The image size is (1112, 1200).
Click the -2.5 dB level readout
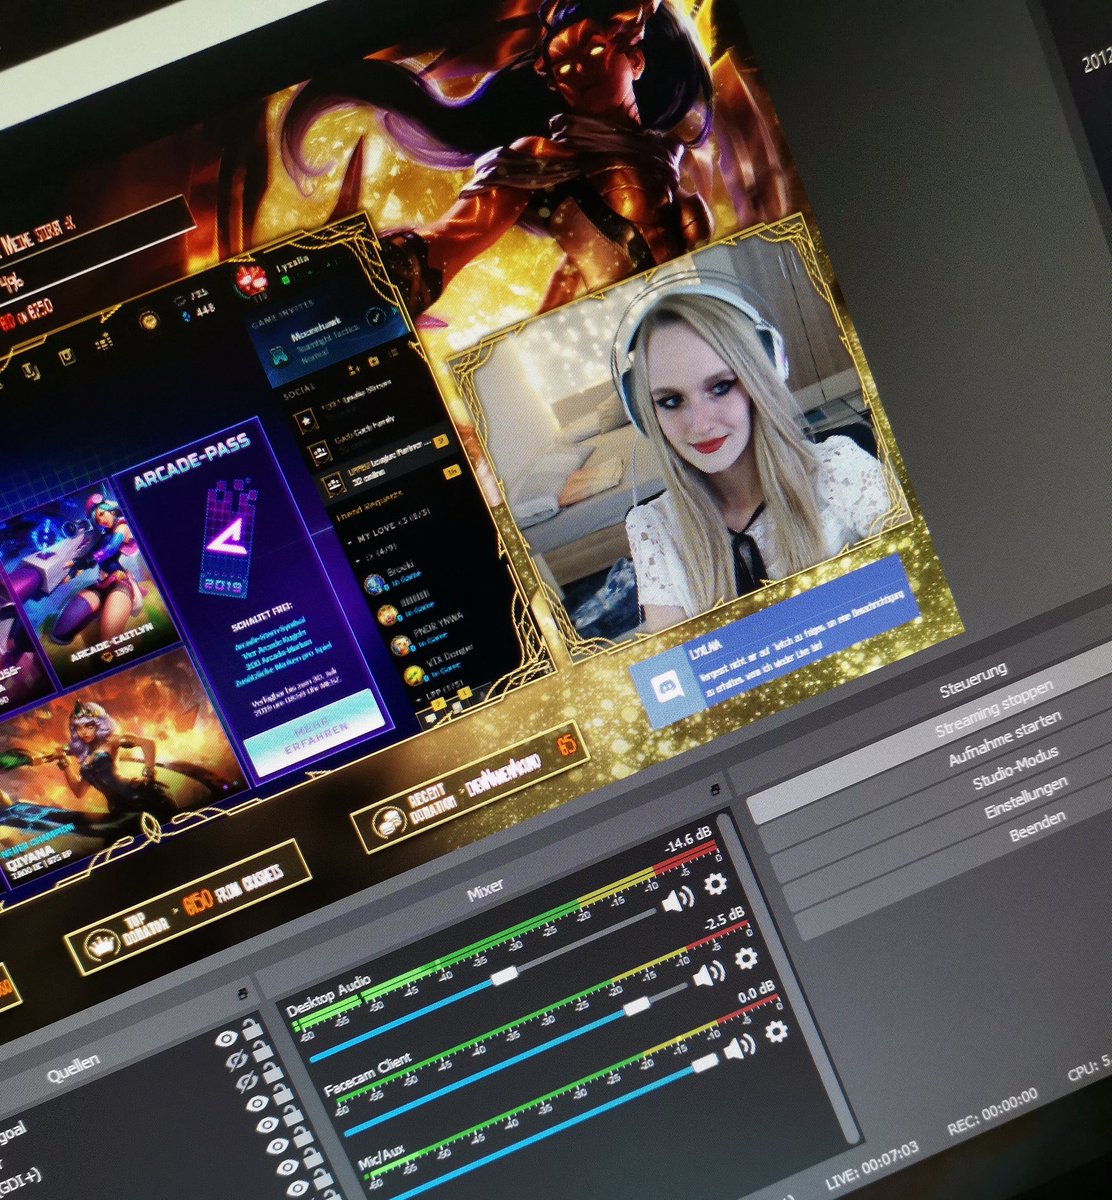(x=723, y=919)
